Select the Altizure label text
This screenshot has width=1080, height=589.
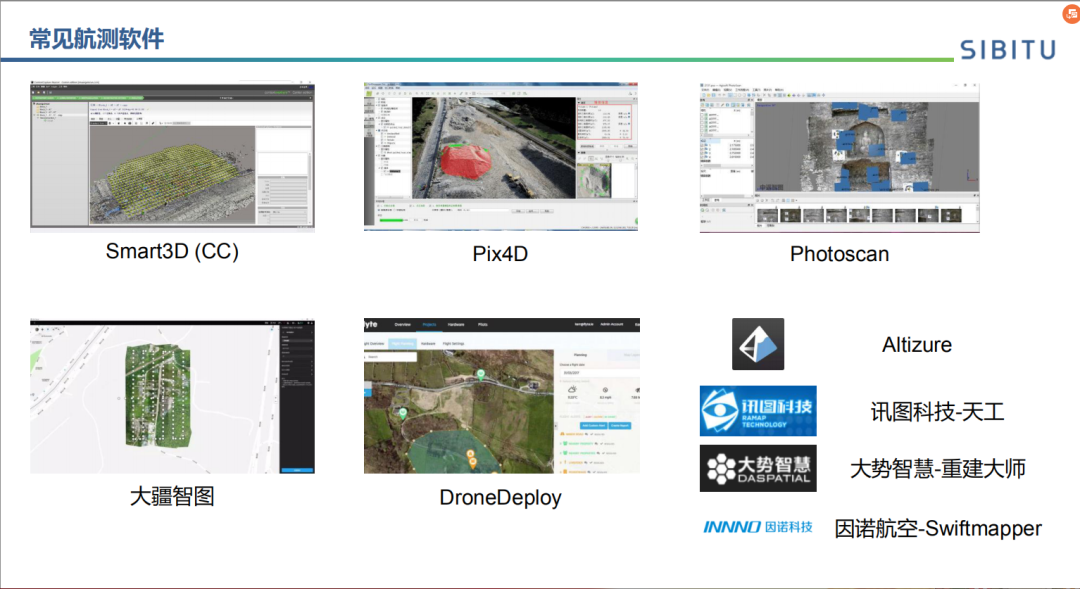coord(917,344)
